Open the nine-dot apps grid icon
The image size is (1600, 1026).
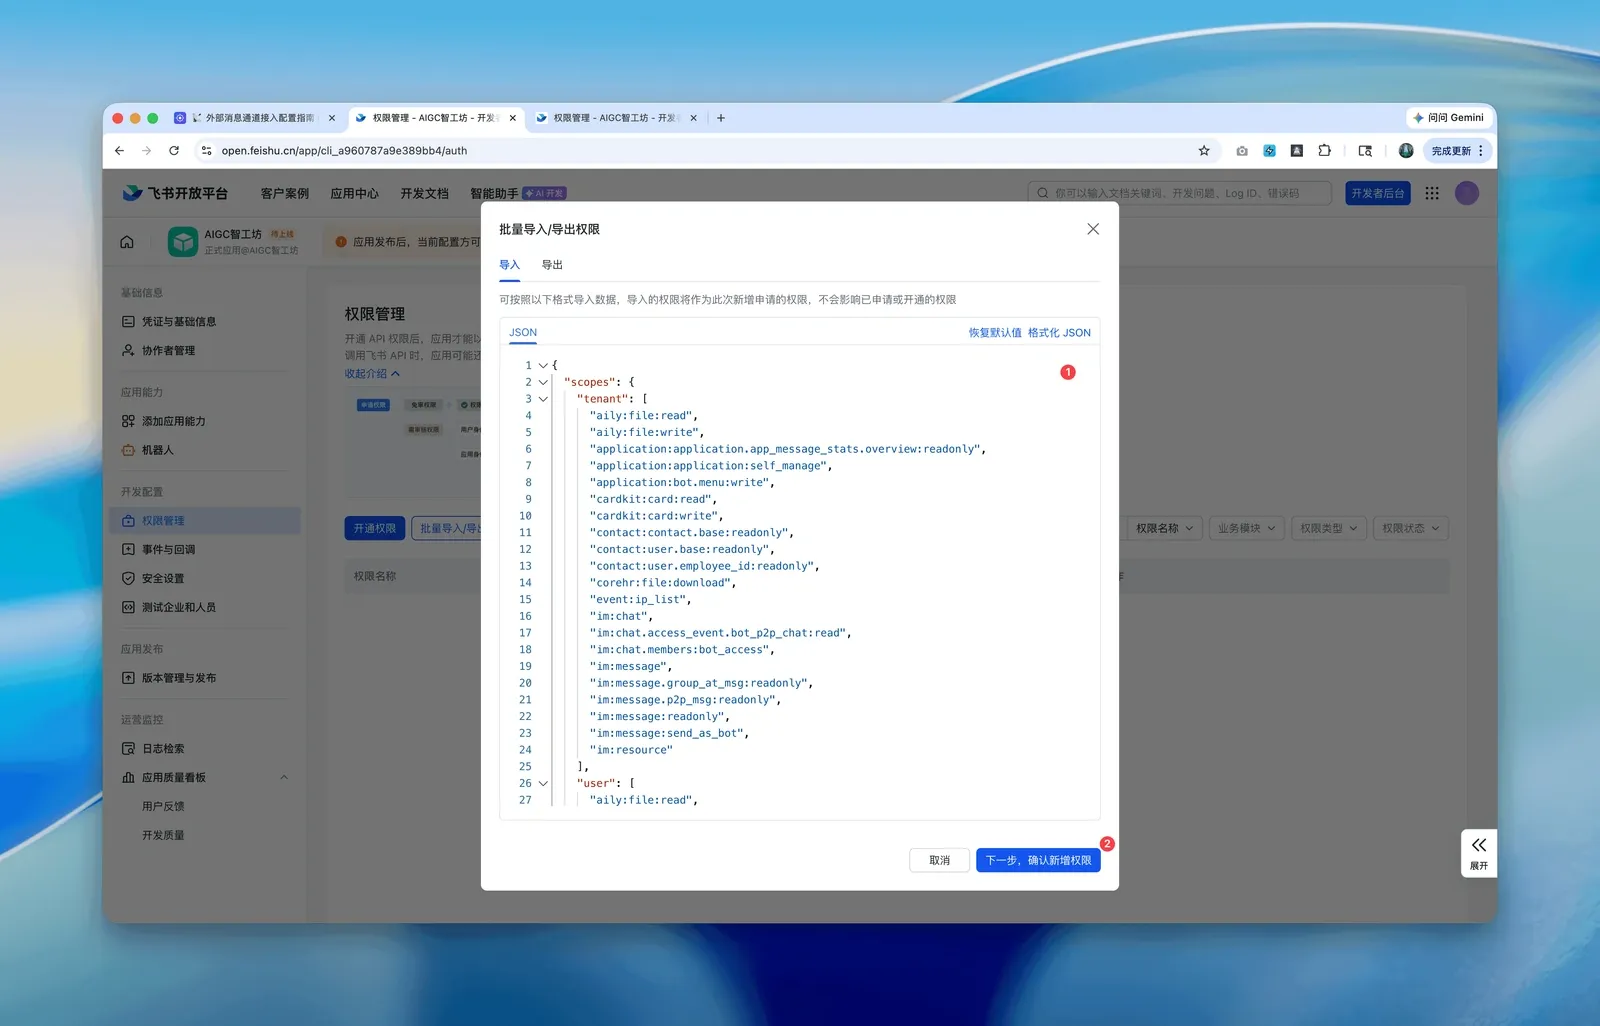click(x=1432, y=193)
